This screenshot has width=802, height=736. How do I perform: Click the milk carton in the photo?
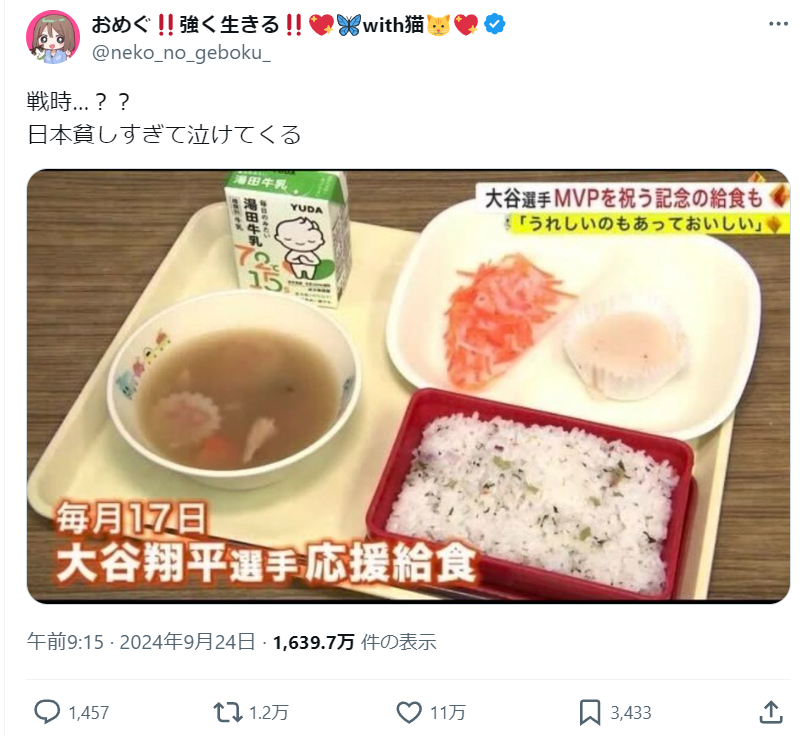coord(288,239)
